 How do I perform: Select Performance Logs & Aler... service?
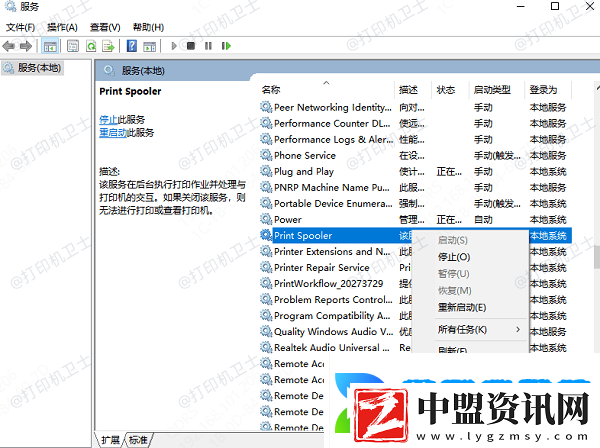[415, 140]
